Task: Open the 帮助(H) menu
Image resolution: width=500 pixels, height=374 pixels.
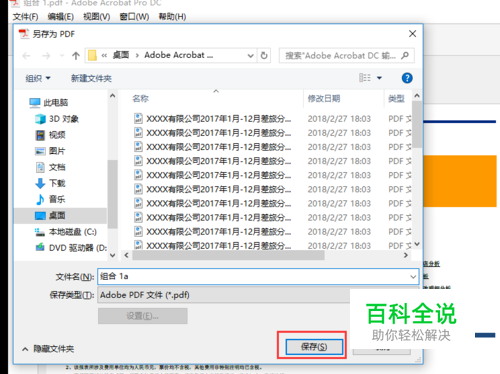Action: (x=172, y=17)
